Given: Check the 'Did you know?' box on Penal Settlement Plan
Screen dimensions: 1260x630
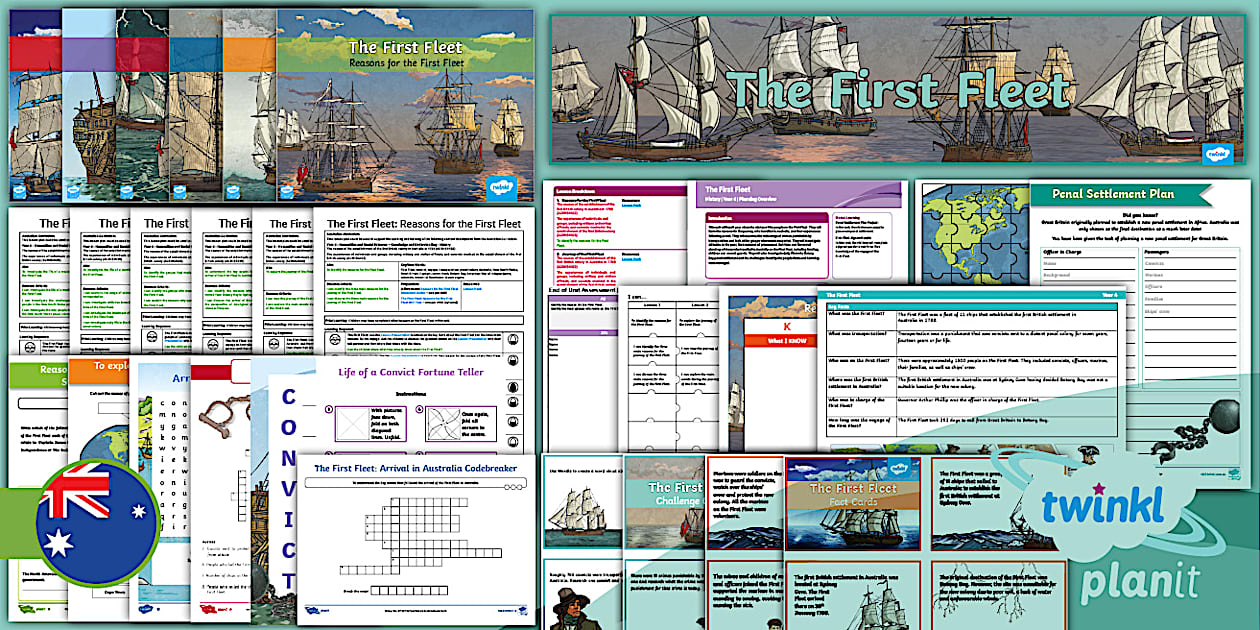Looking at the screenshot, I should [x=1141, y=215].
